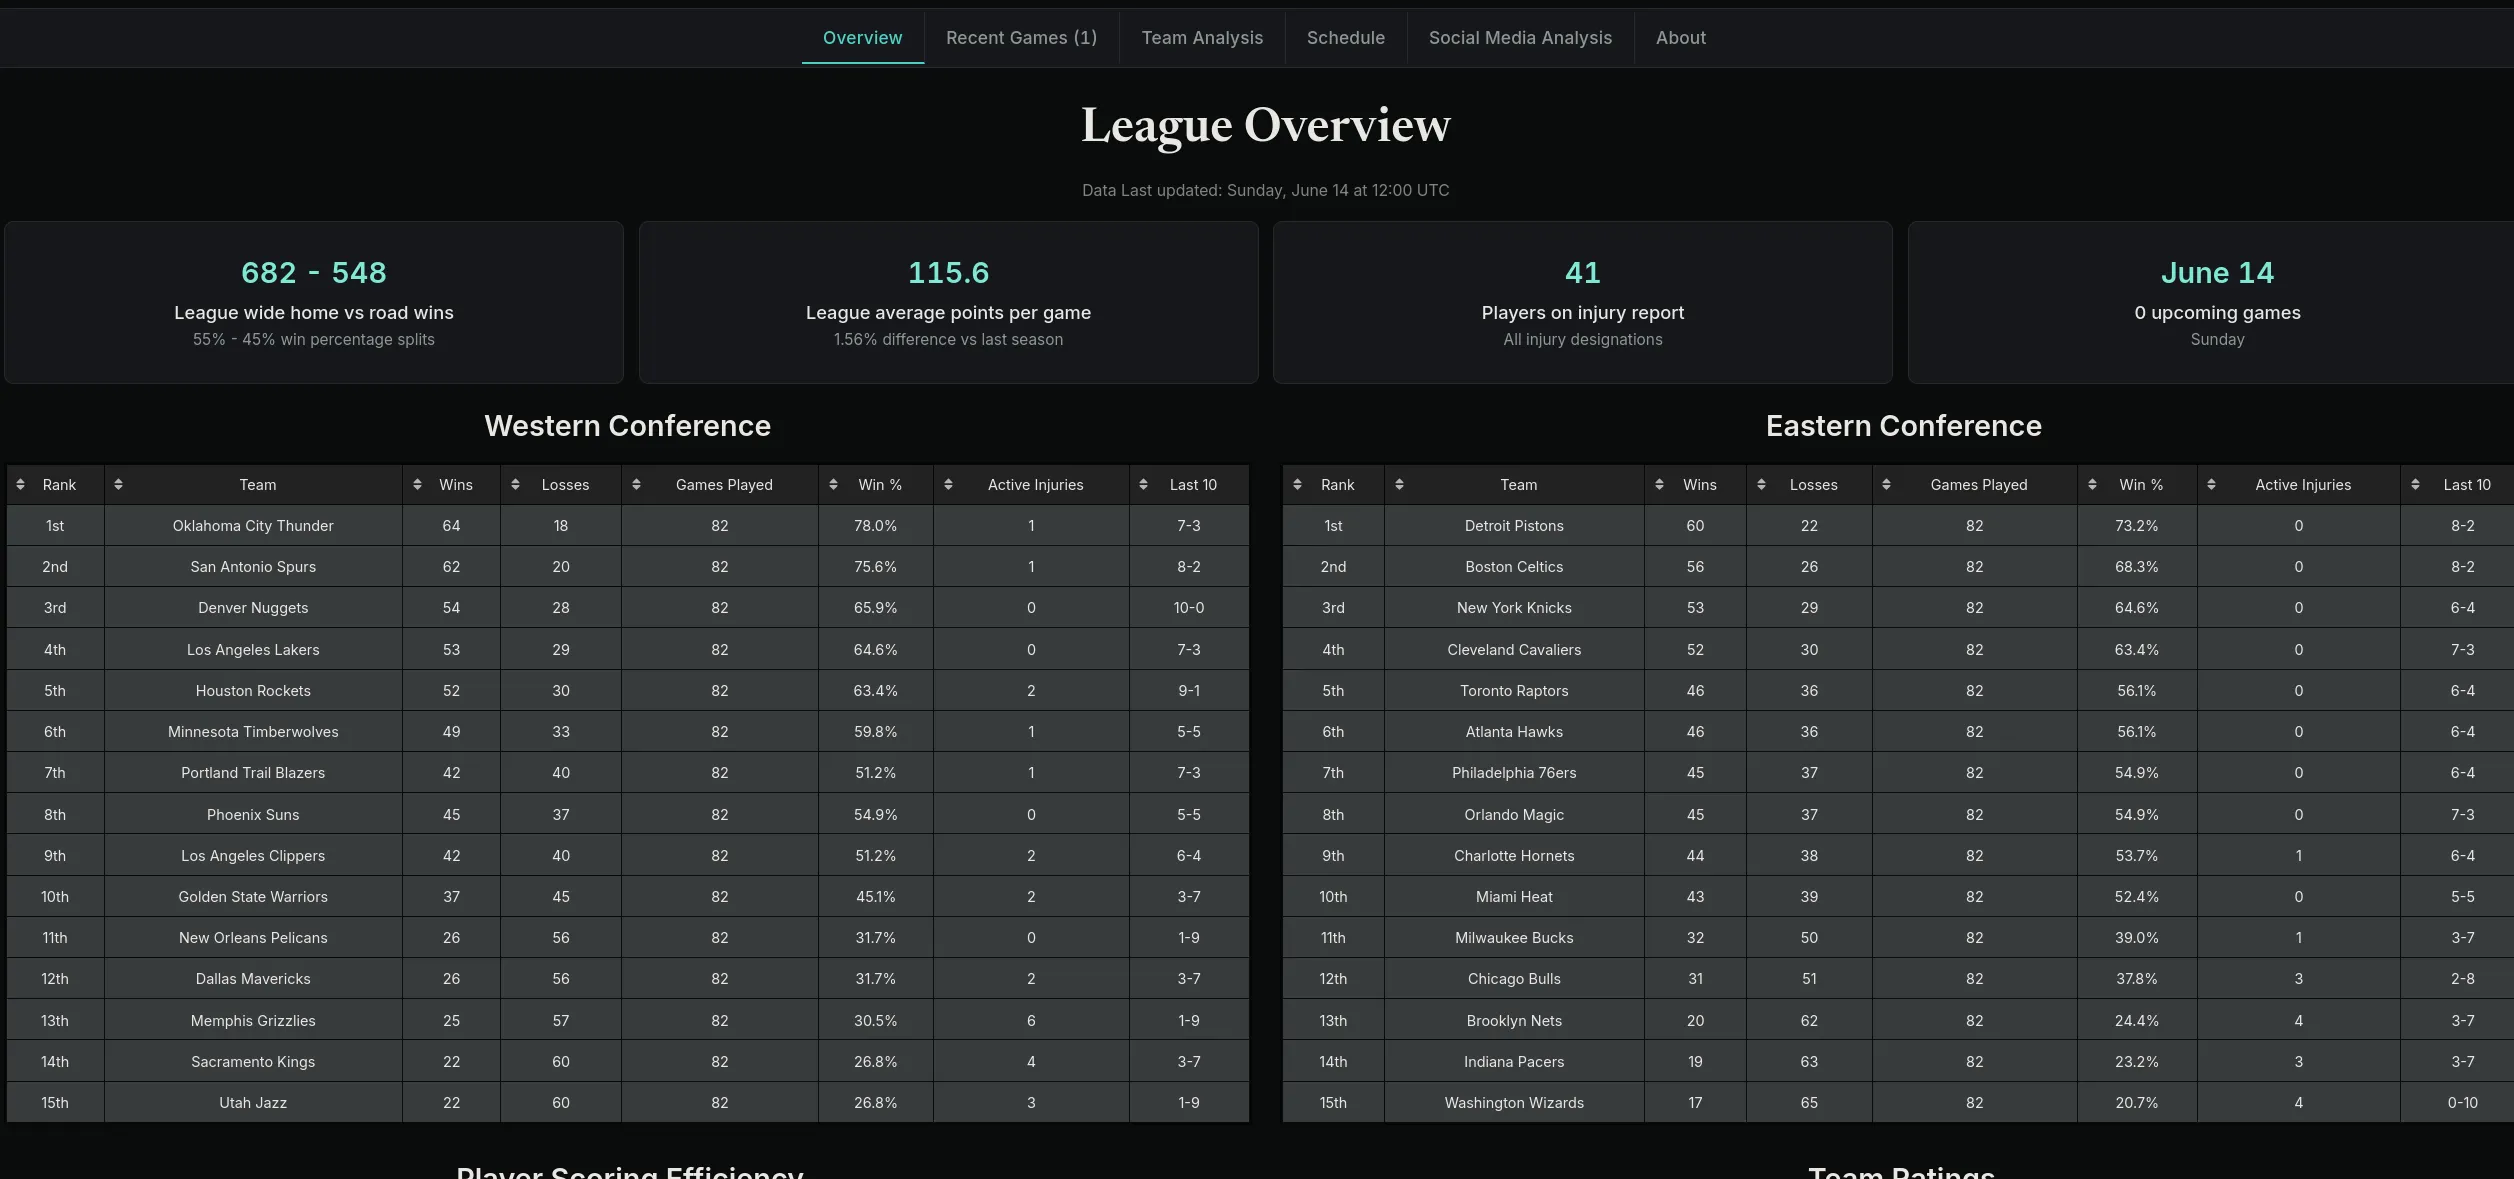Viewport: 2514px width, 1179px height.
Task: Click Denver Nuggets 10-0 last ten value
Action: click(x=1189, y=608)
